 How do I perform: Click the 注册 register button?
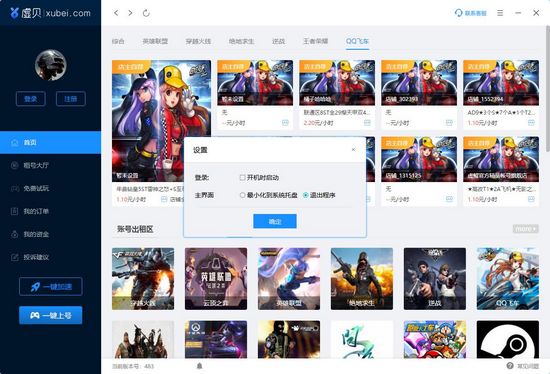click(71, 99)
